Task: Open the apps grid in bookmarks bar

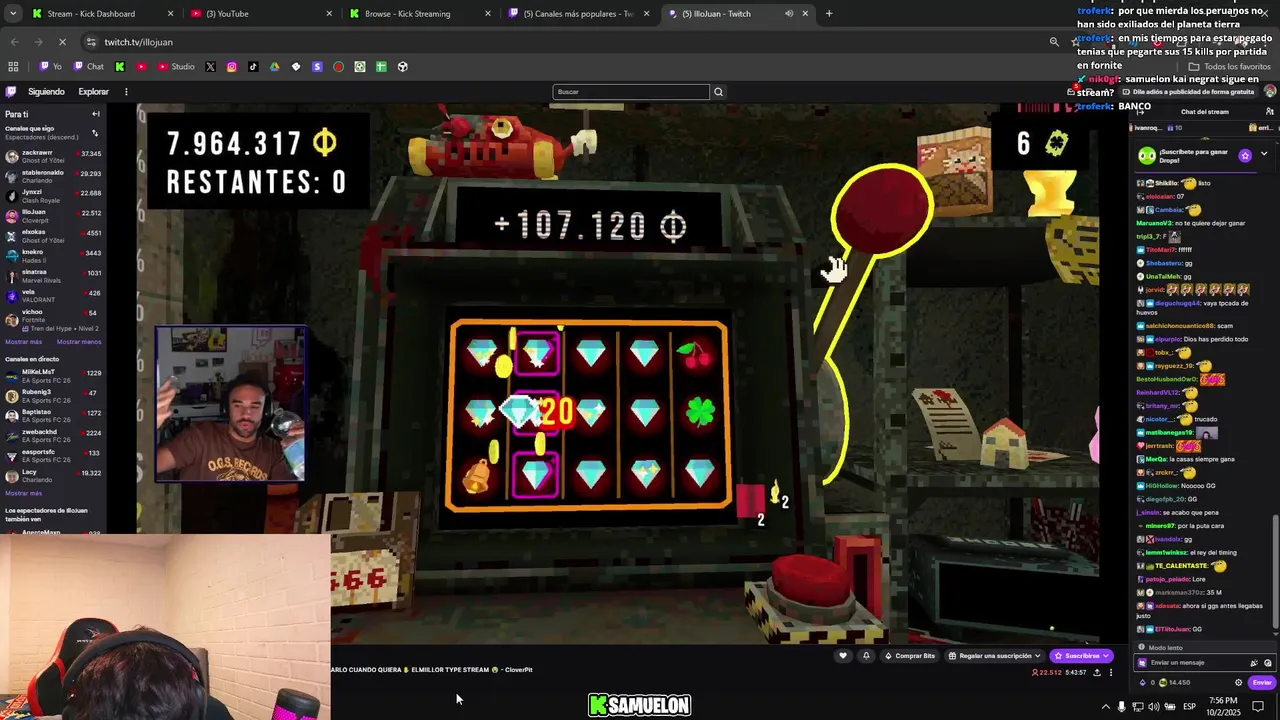Action: coord(13,67)
